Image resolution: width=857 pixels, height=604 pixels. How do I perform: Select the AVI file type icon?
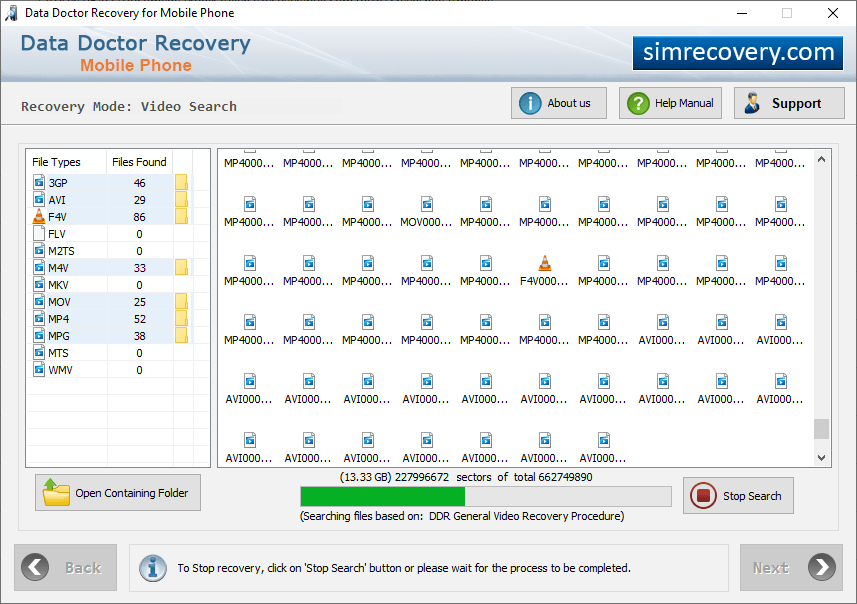[39, 200]
